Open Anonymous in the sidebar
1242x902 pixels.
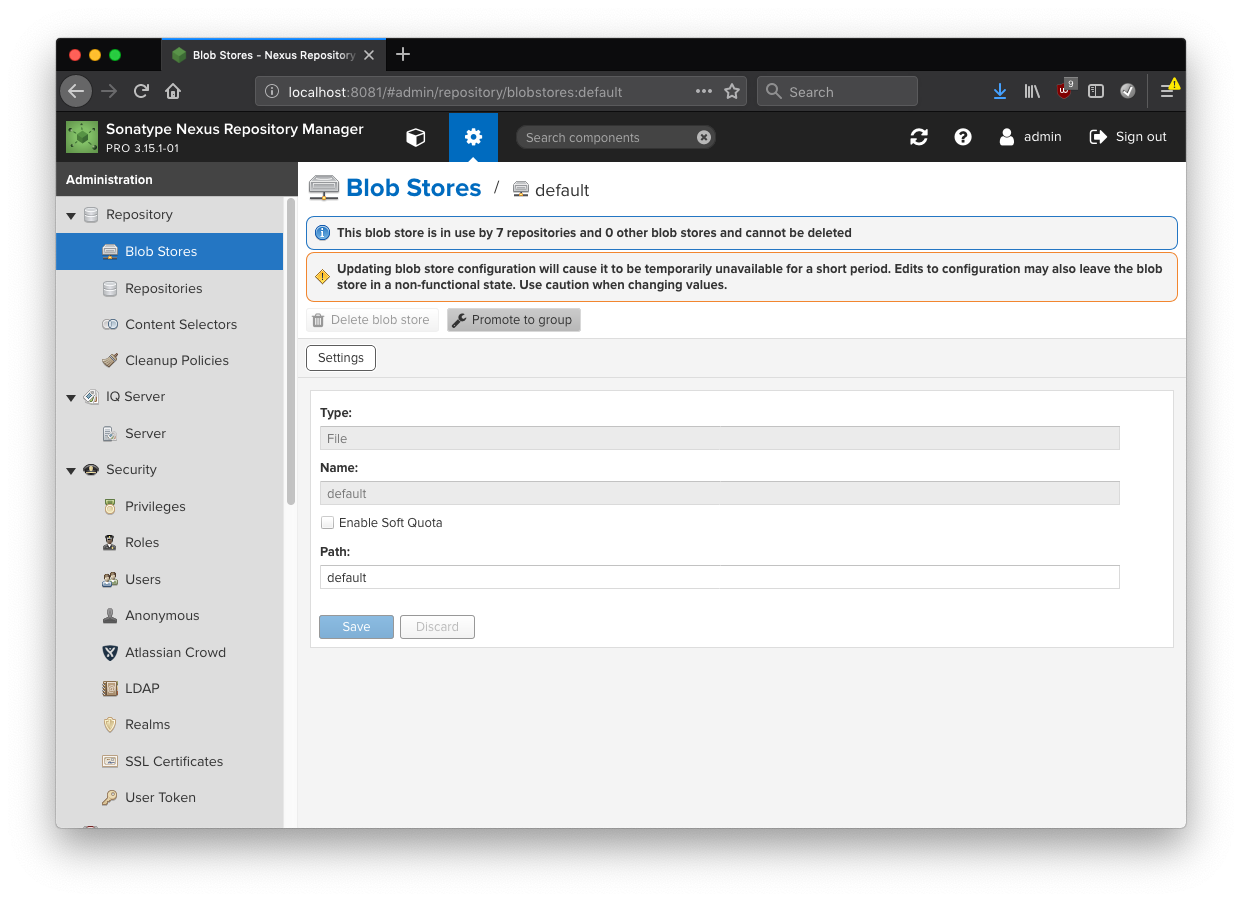[170, 615]
